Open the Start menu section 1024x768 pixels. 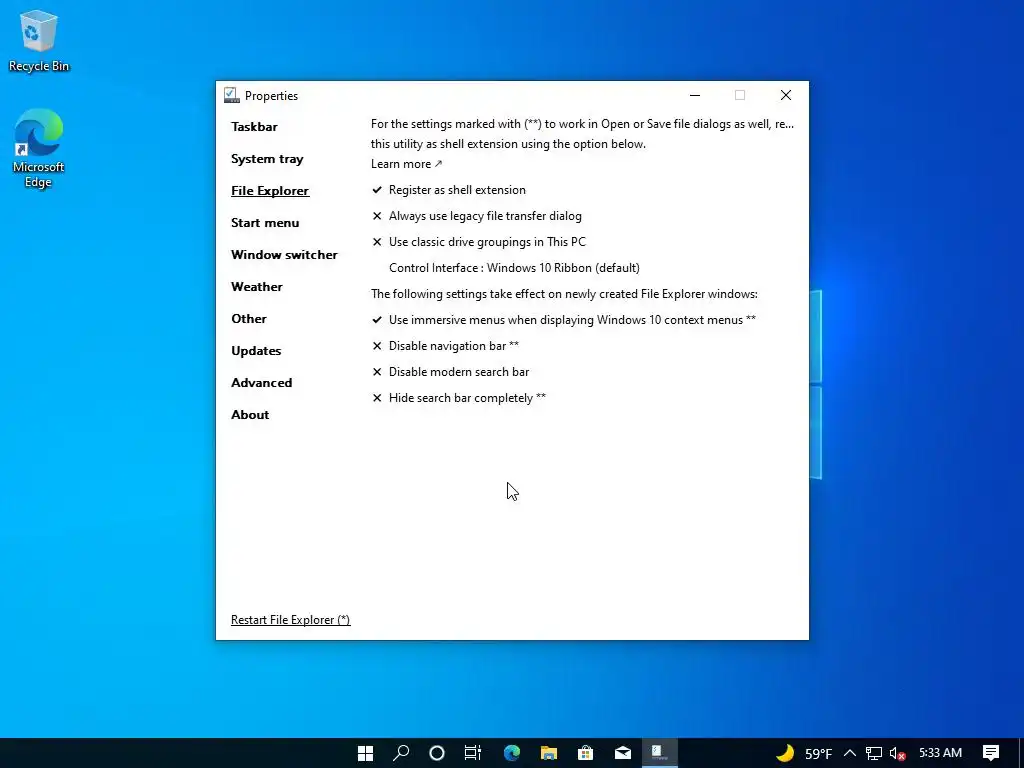(265, 223)
